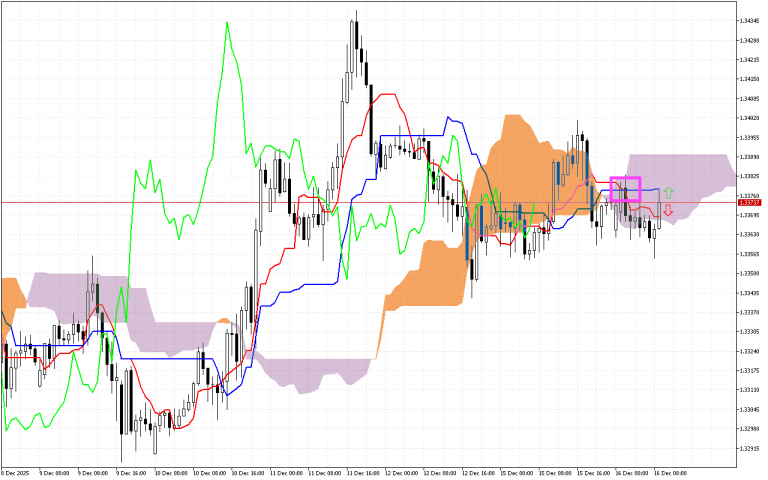The height and width of the screenshot is (480, 768).
Task: Click price axis label 1.34345
Action: tap(750, 21)
